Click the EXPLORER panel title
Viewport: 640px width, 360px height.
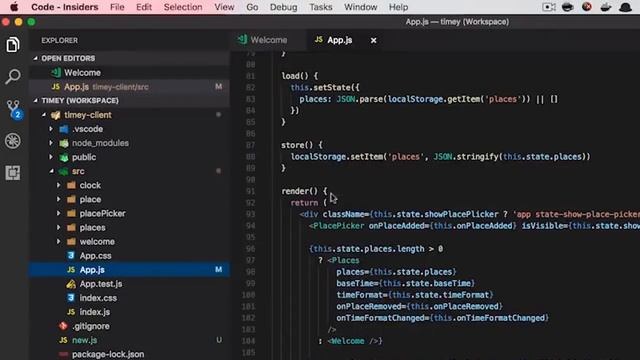[59, 40]
